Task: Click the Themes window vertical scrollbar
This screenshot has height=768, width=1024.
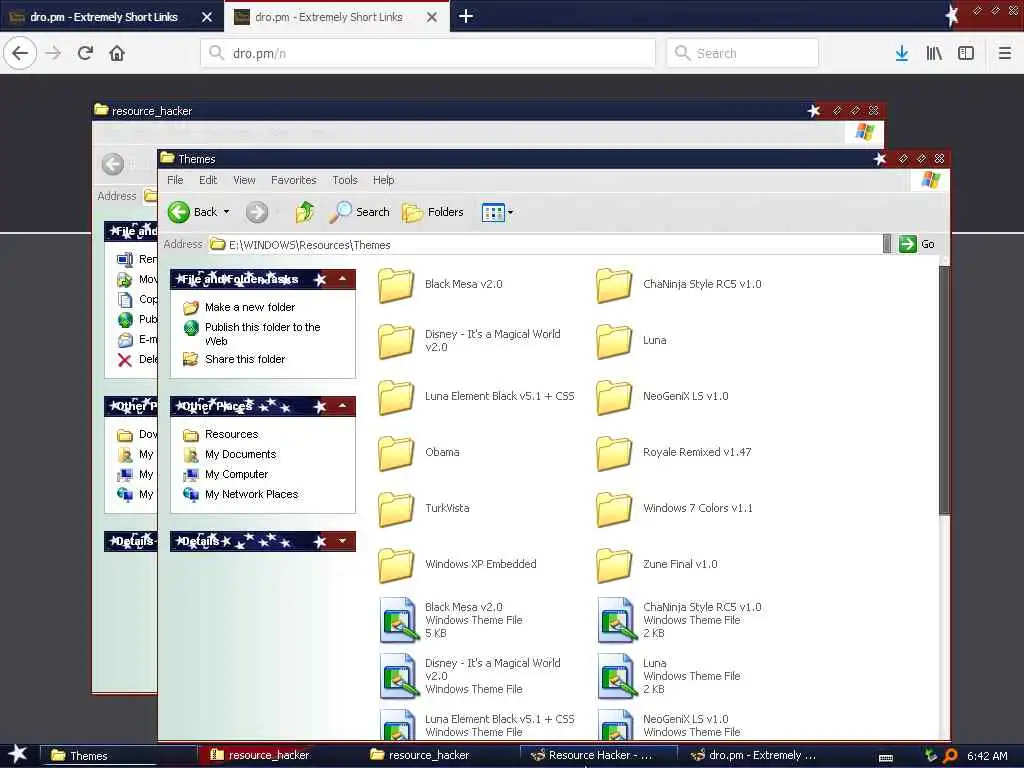Action: [x=944, y=390]
